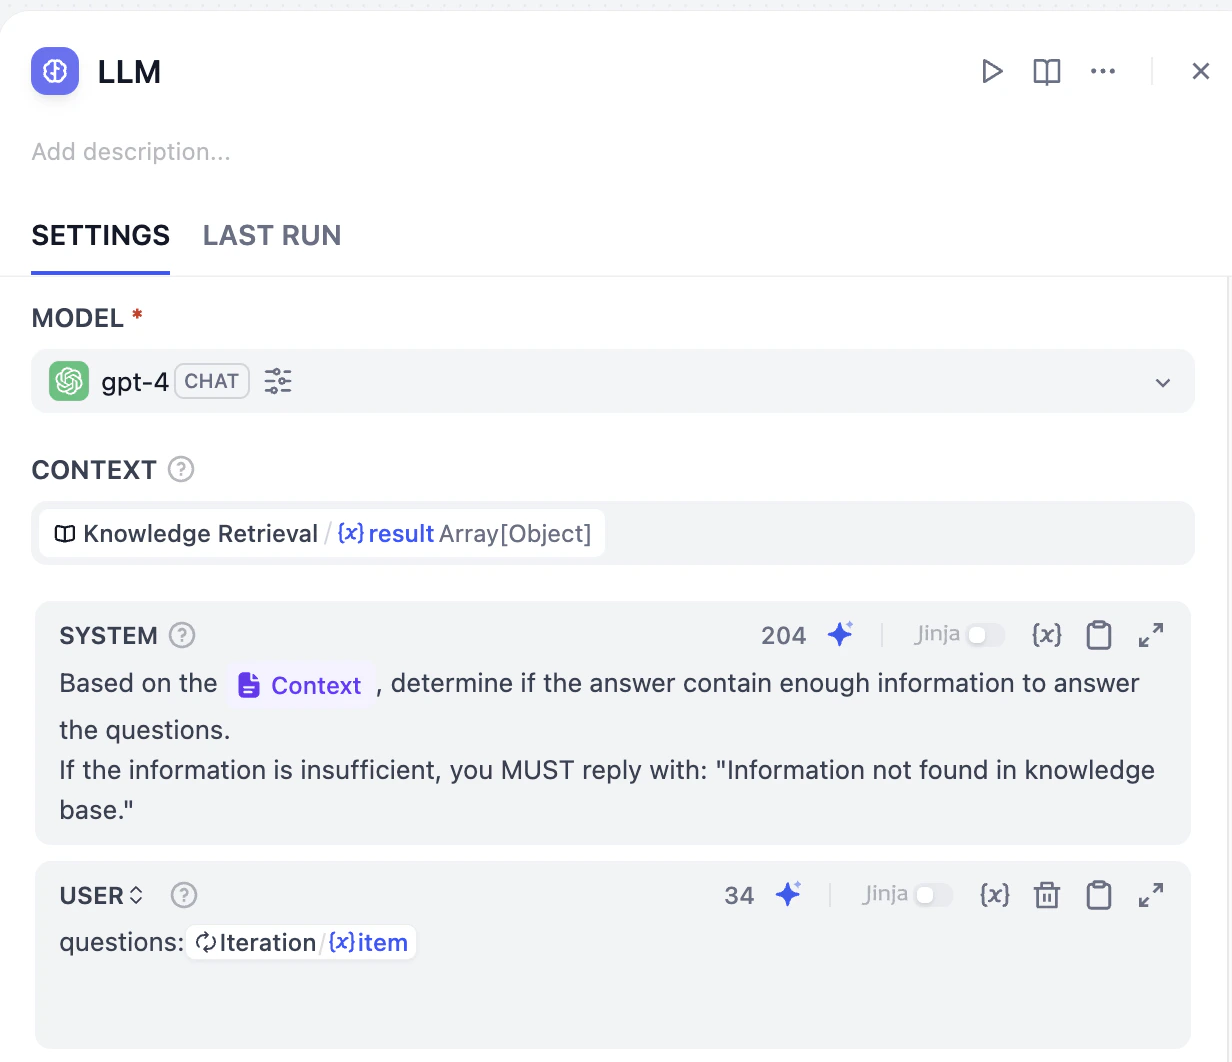Open the help docs book icon
This screenshot has width=1232, height=1062.
(x=1047, y=71)
